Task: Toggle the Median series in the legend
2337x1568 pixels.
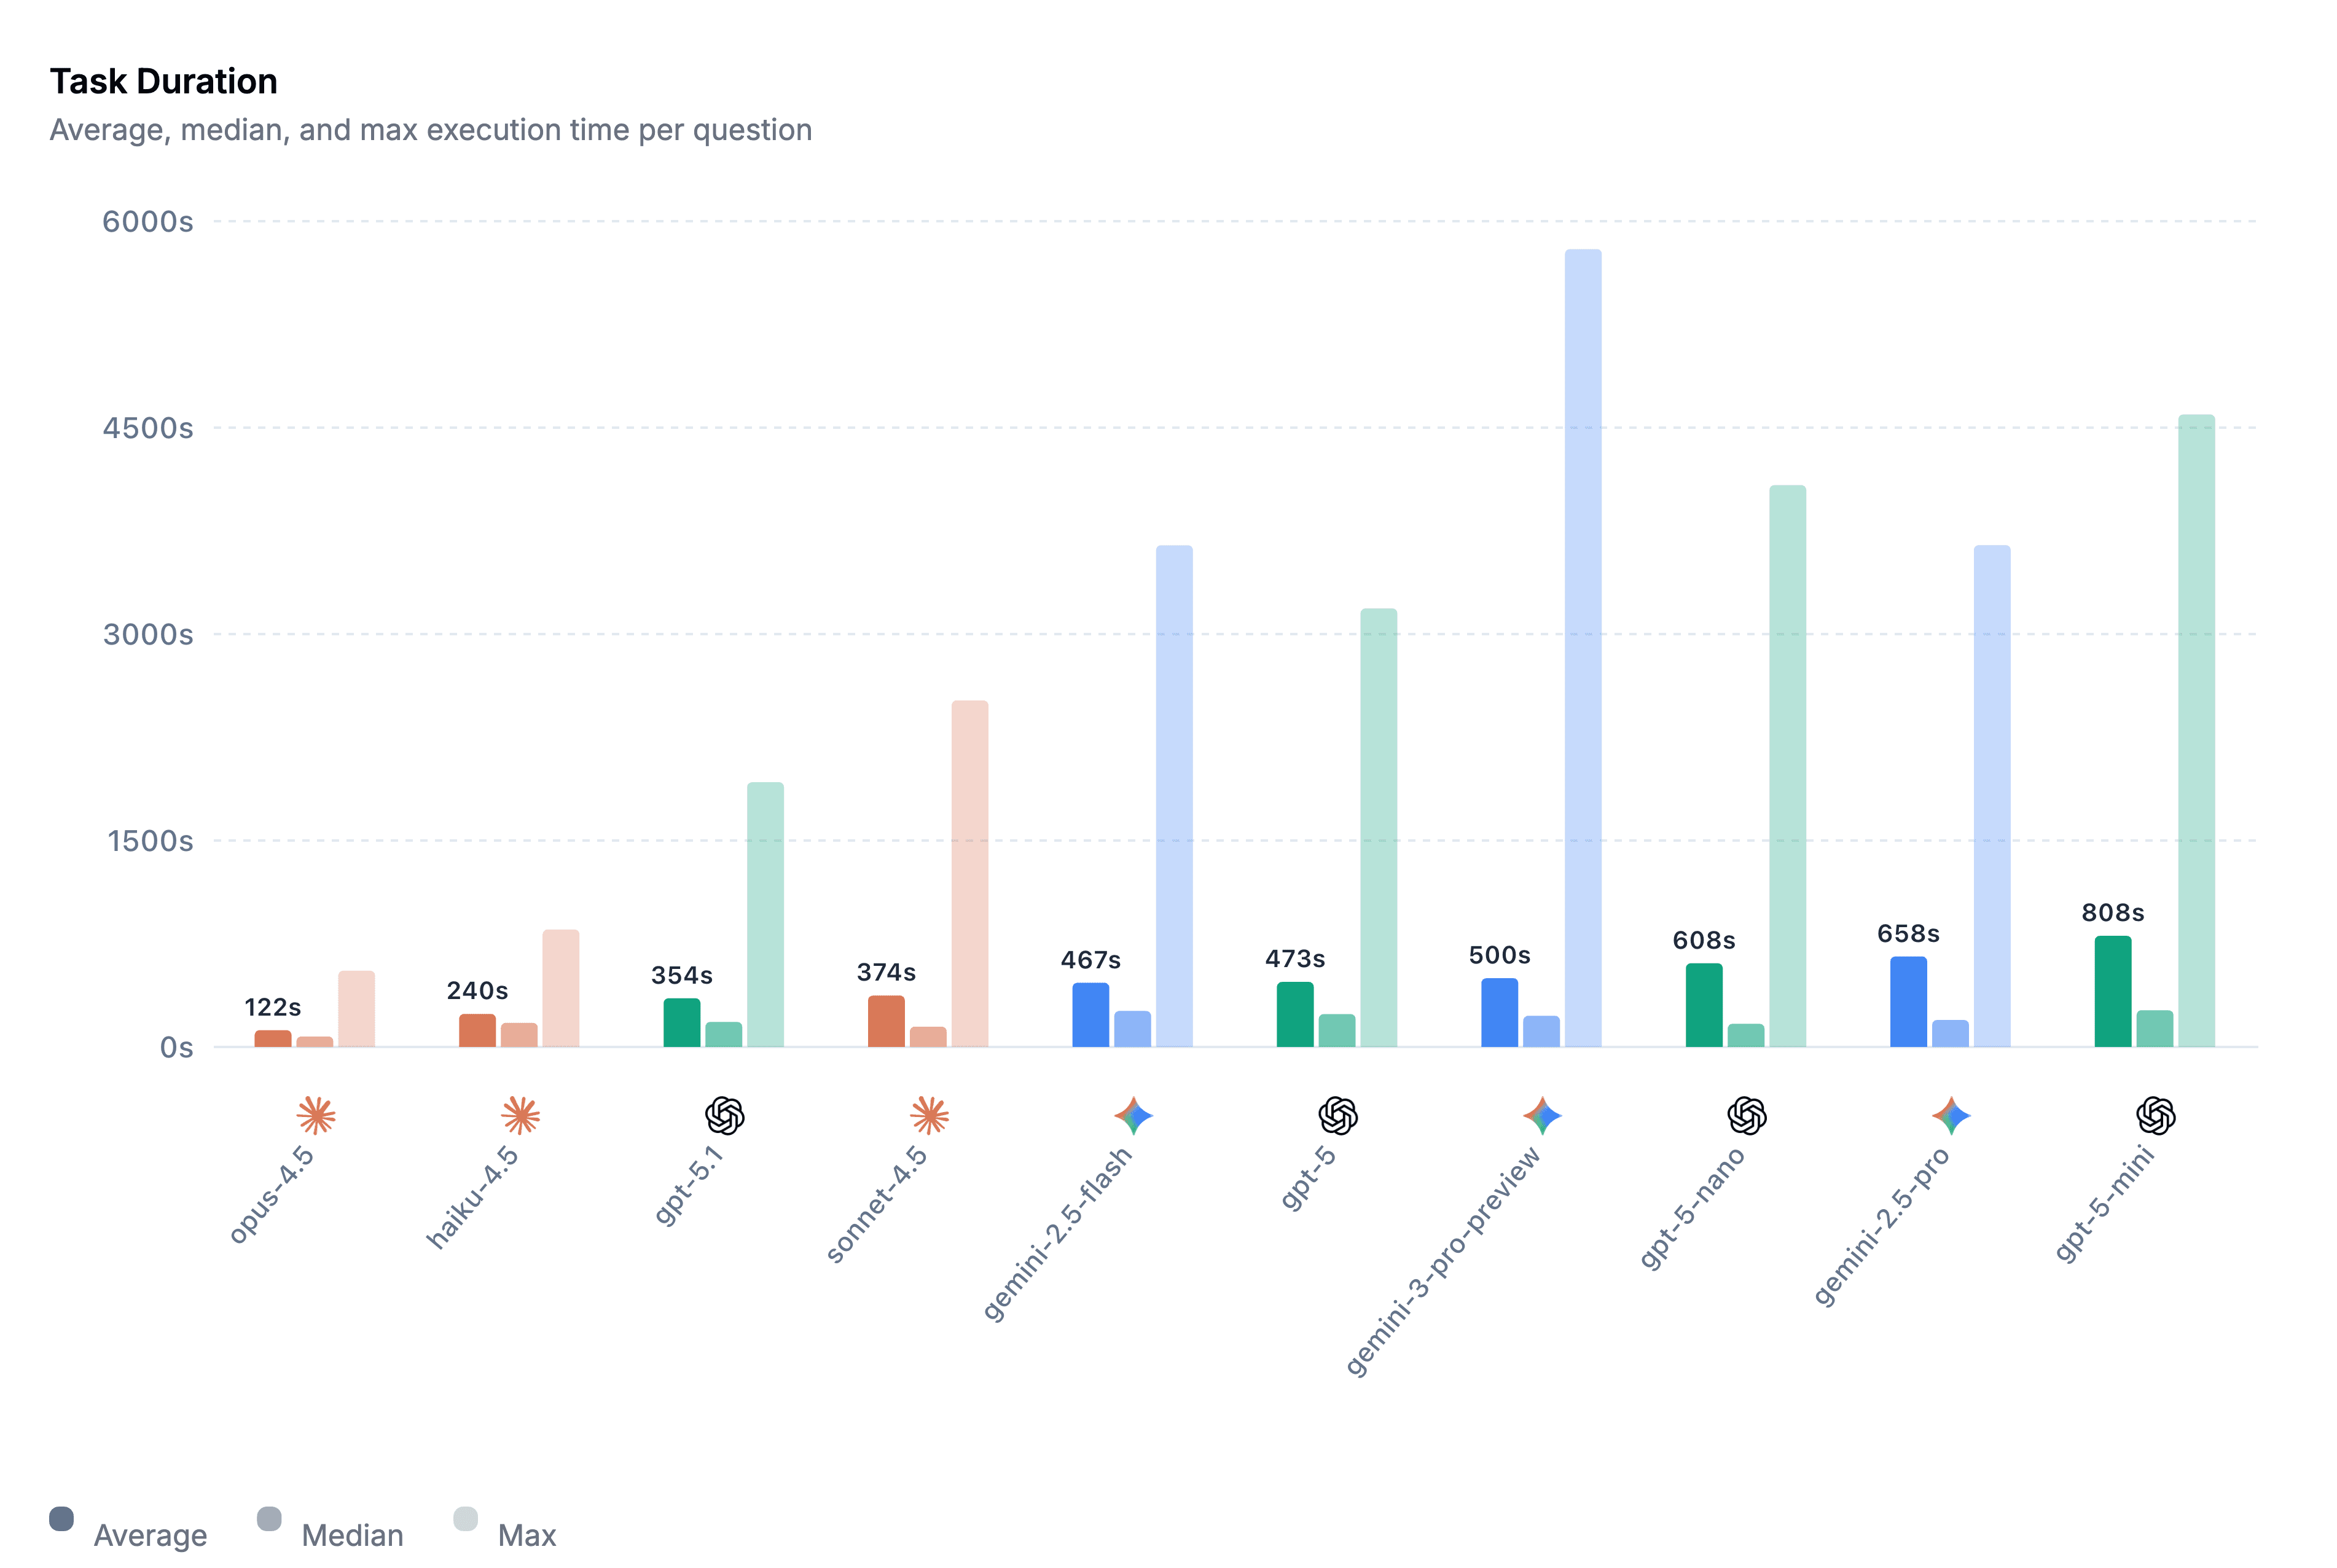Action: tap(352, 1535)
